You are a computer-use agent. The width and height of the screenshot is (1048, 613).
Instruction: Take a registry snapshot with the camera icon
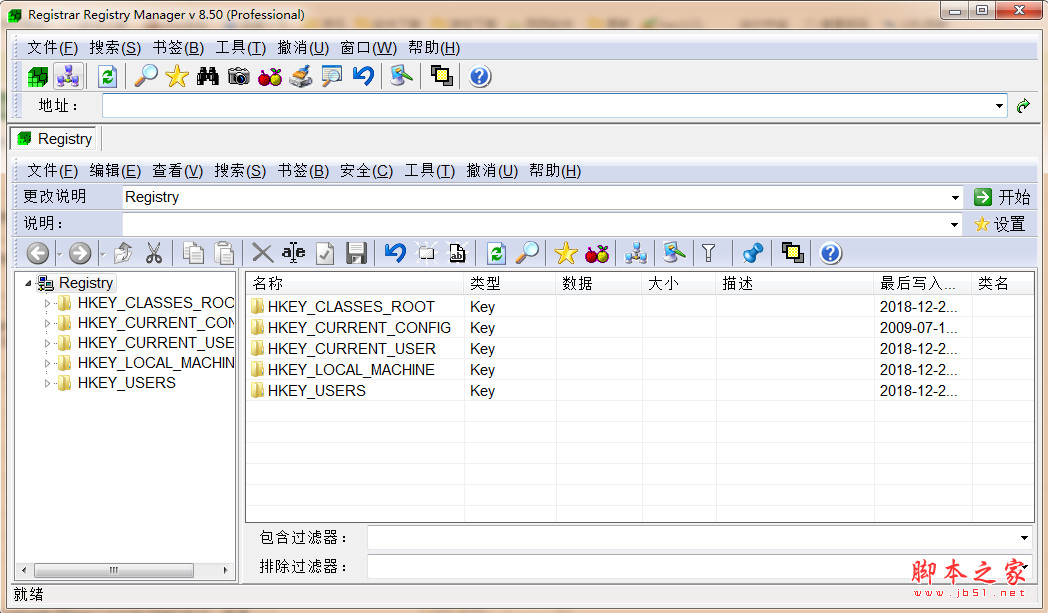tap(239, 76)
